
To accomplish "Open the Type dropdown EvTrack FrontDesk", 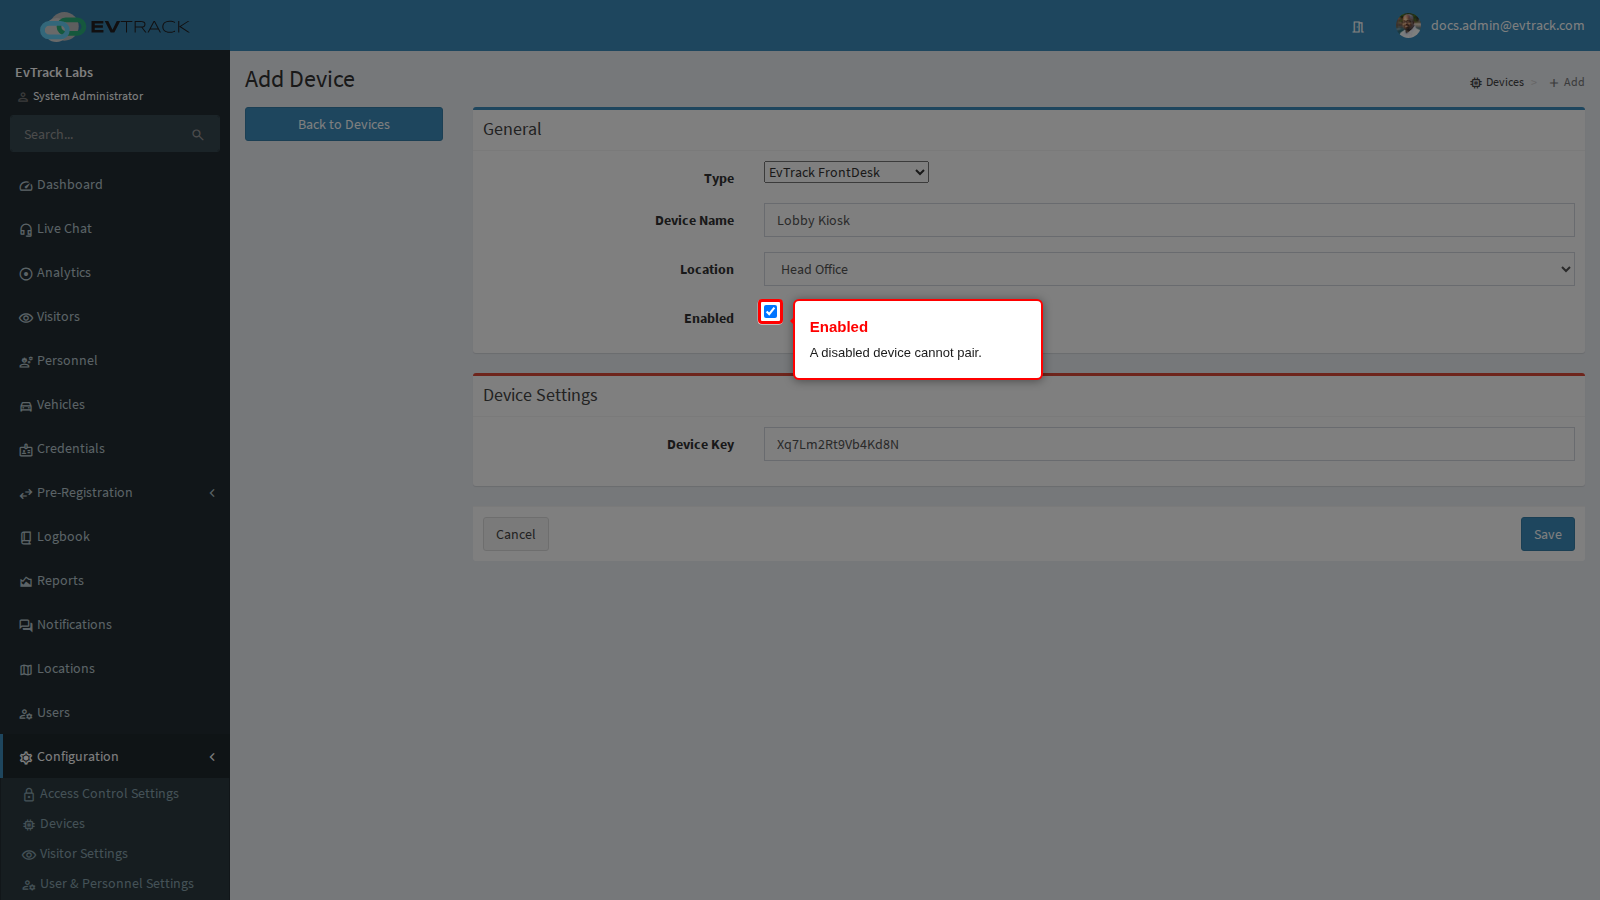I will click(846, 172).
